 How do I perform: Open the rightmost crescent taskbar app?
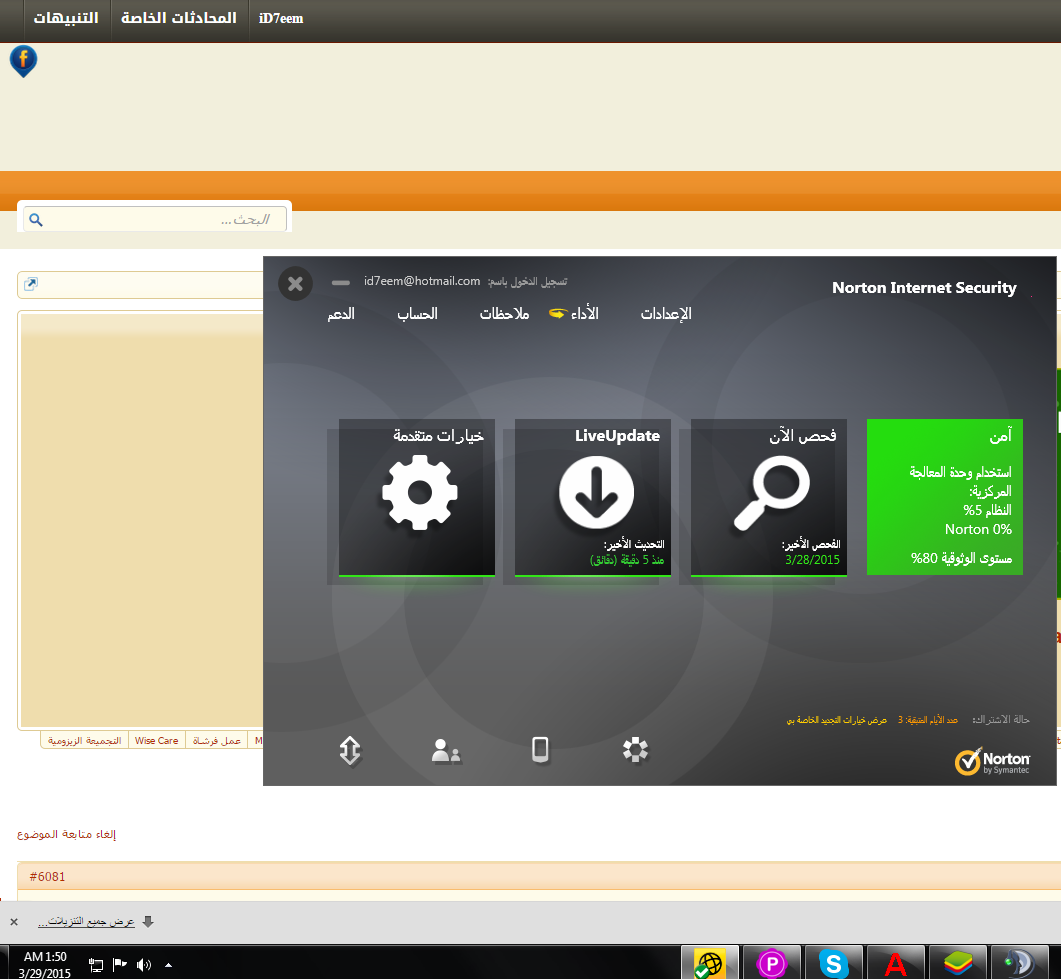(x=1020, y=963)
